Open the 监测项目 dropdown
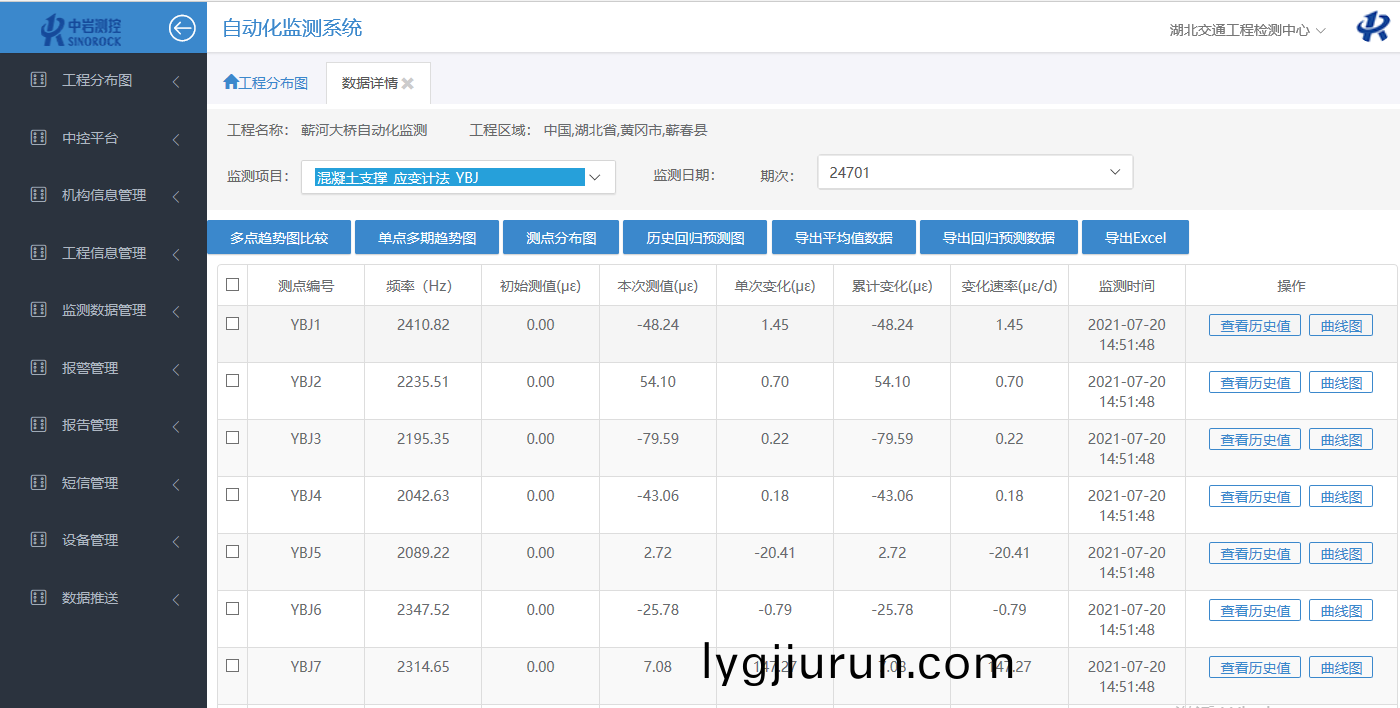1400x708 pixels. pyautogui.click(x=458, y=177)
